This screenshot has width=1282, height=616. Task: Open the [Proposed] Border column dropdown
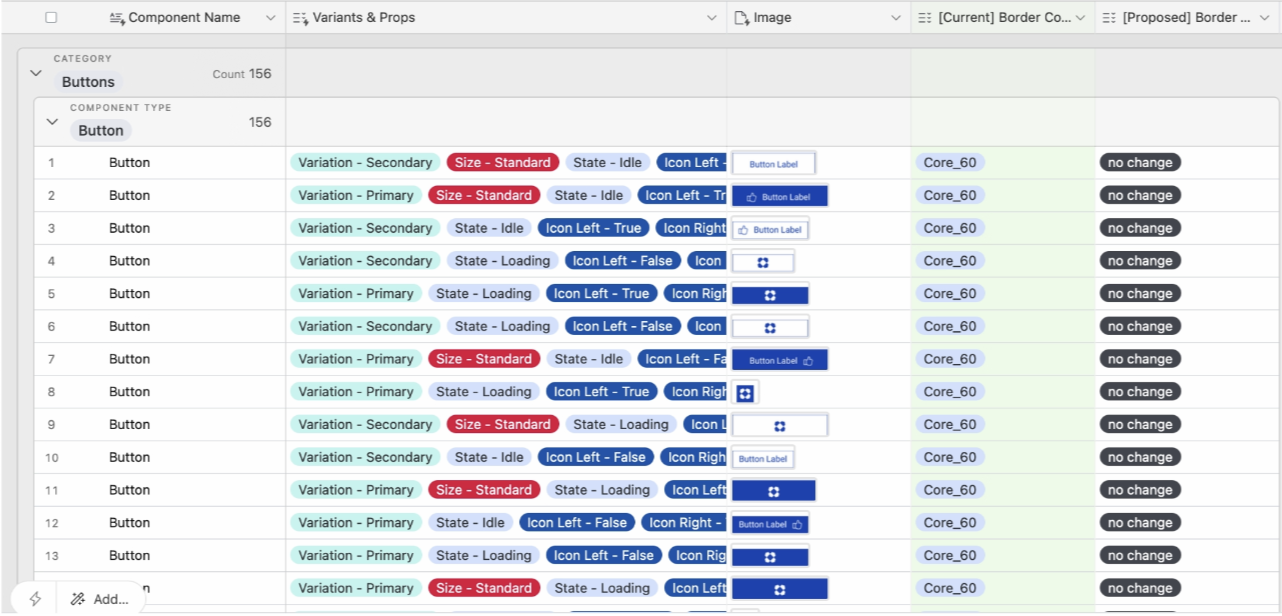[x=1265, y=18]
